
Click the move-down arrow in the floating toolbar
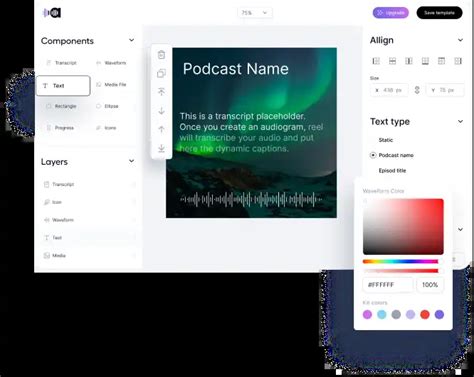[x=161, y=110]
